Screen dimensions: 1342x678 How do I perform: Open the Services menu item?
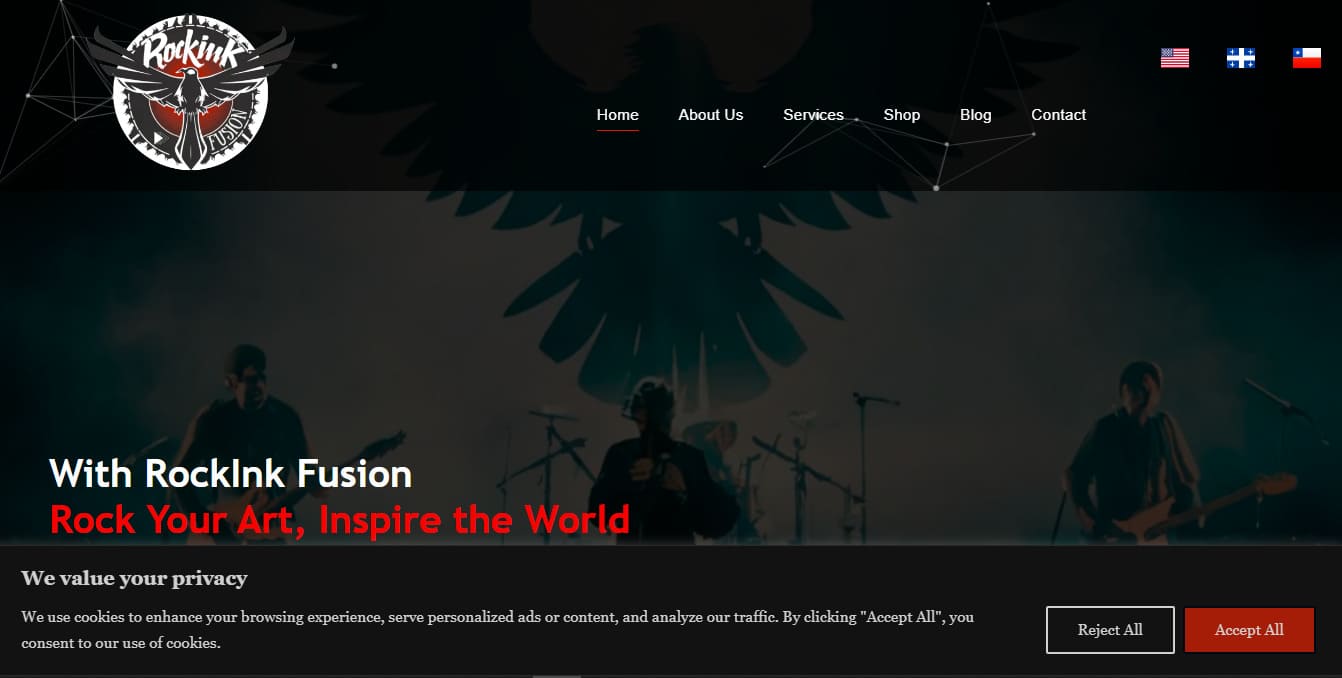pos(813,115)
